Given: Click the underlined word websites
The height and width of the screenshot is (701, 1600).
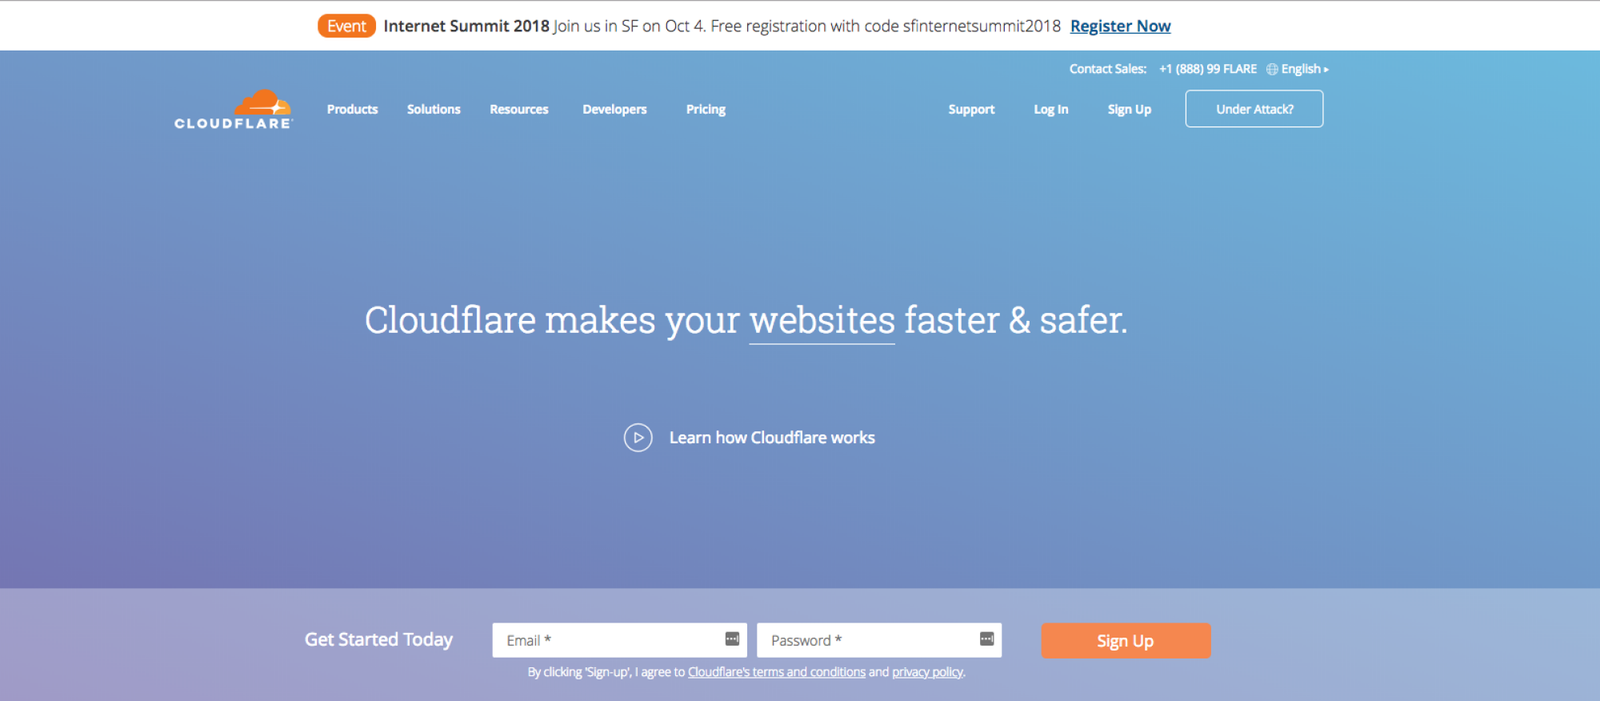Looking at the screenshot, I should tap(822, 321).
